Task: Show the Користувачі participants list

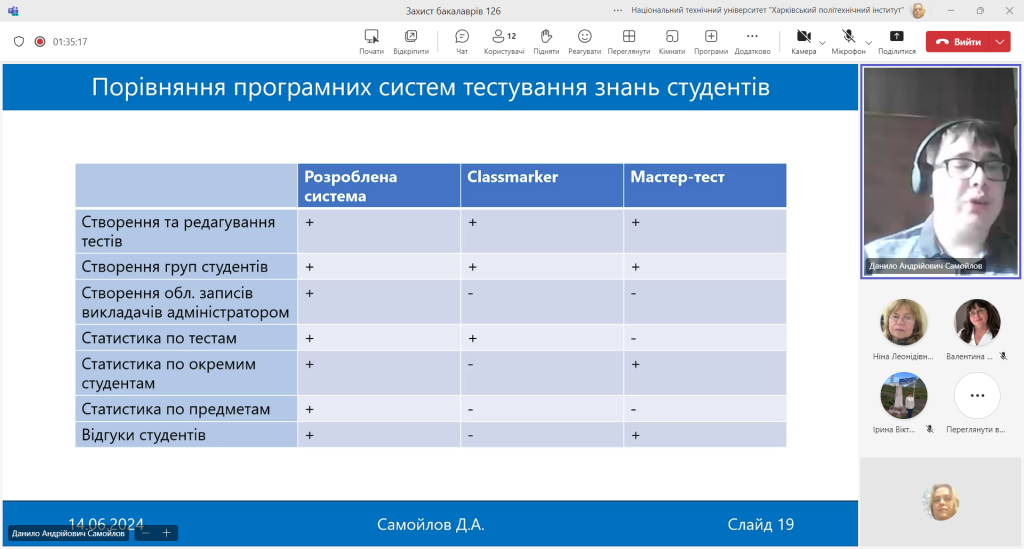Action: pos(504,37)
